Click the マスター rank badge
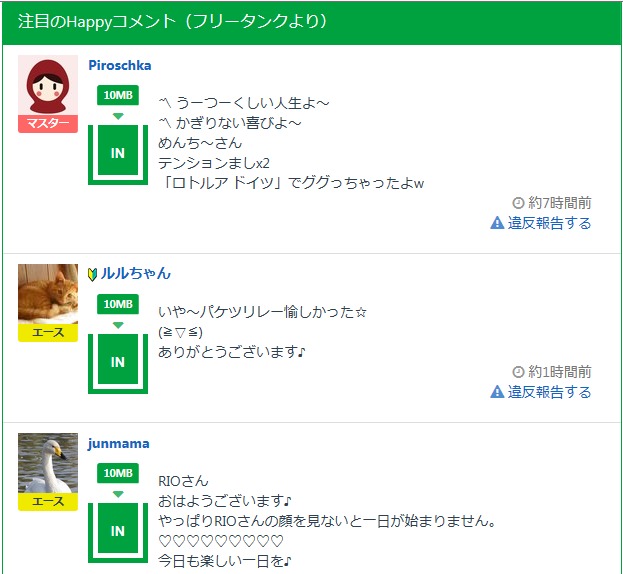 [x=48, y=124]
